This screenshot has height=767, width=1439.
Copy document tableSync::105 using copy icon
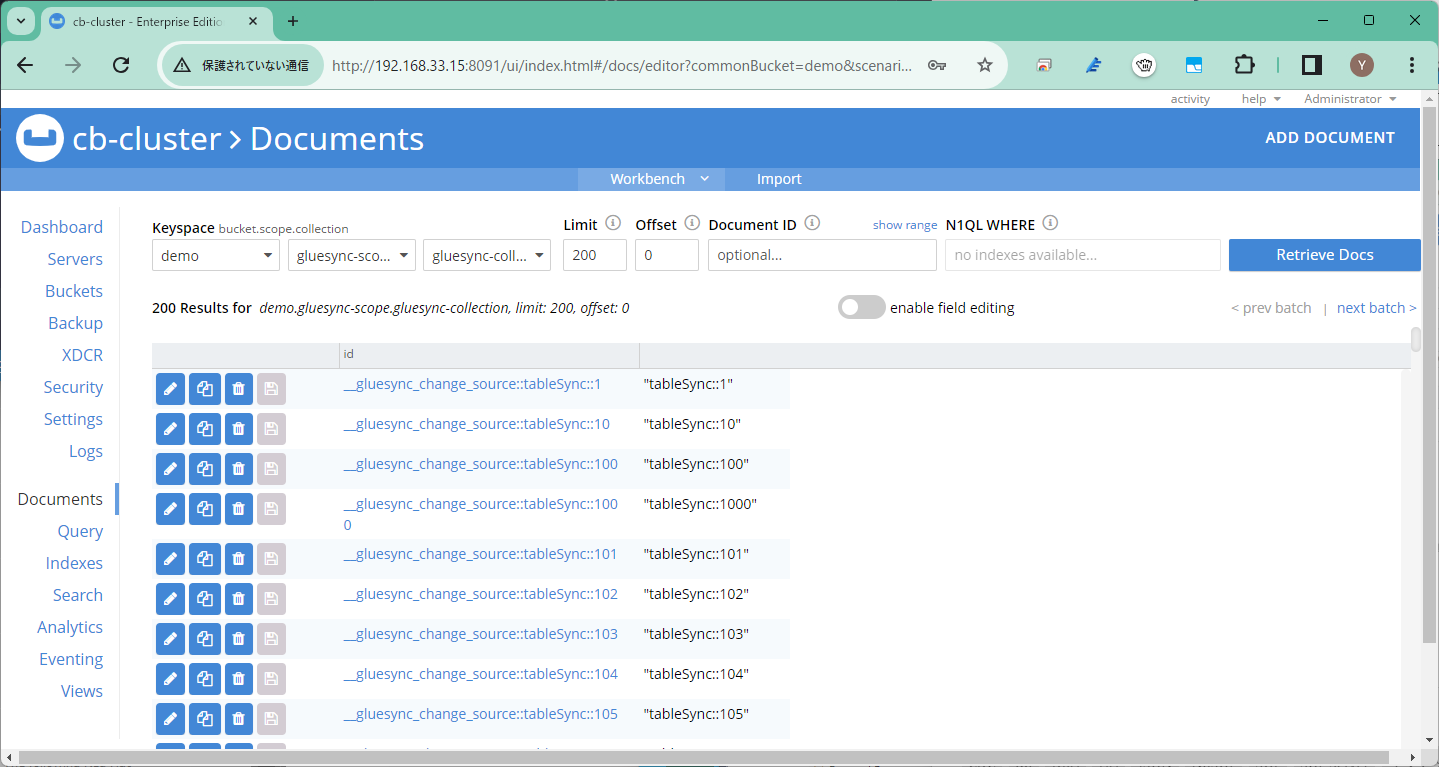pyautogui.click(x=204, y=719)
